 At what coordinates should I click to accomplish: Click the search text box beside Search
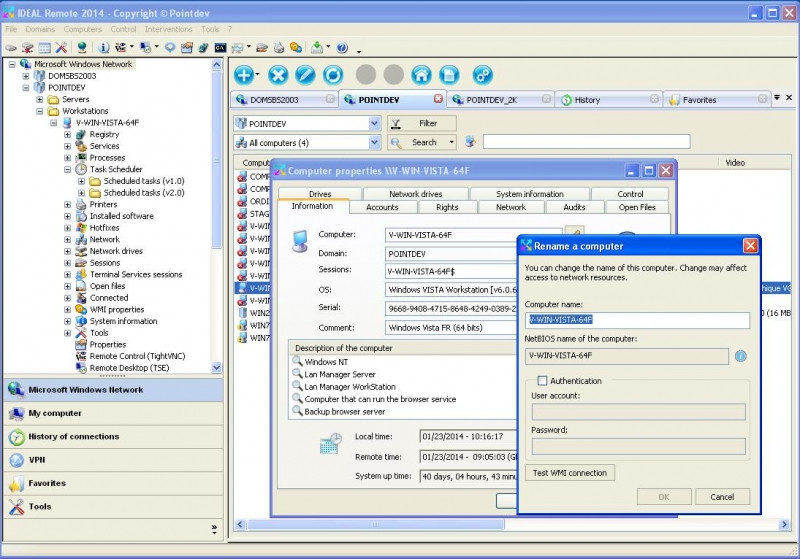click(x=586, y=141)
